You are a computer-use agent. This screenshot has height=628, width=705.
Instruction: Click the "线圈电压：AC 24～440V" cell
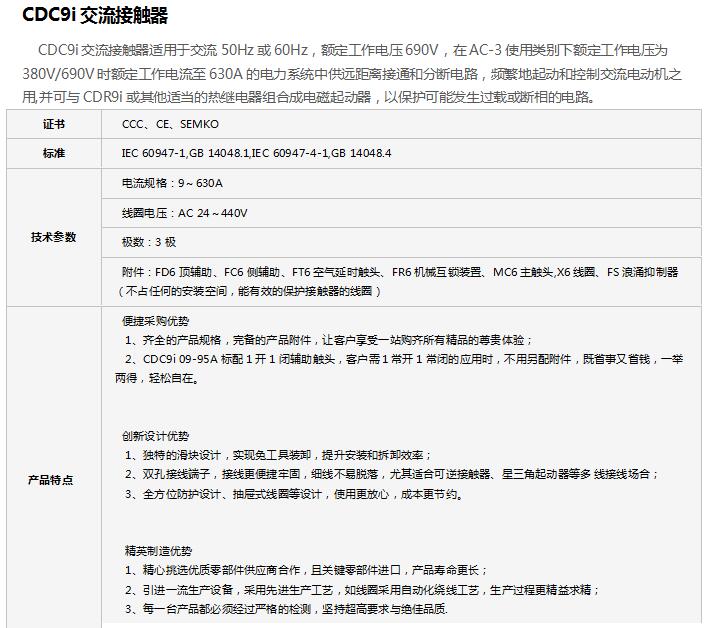(x=401, y=213)
